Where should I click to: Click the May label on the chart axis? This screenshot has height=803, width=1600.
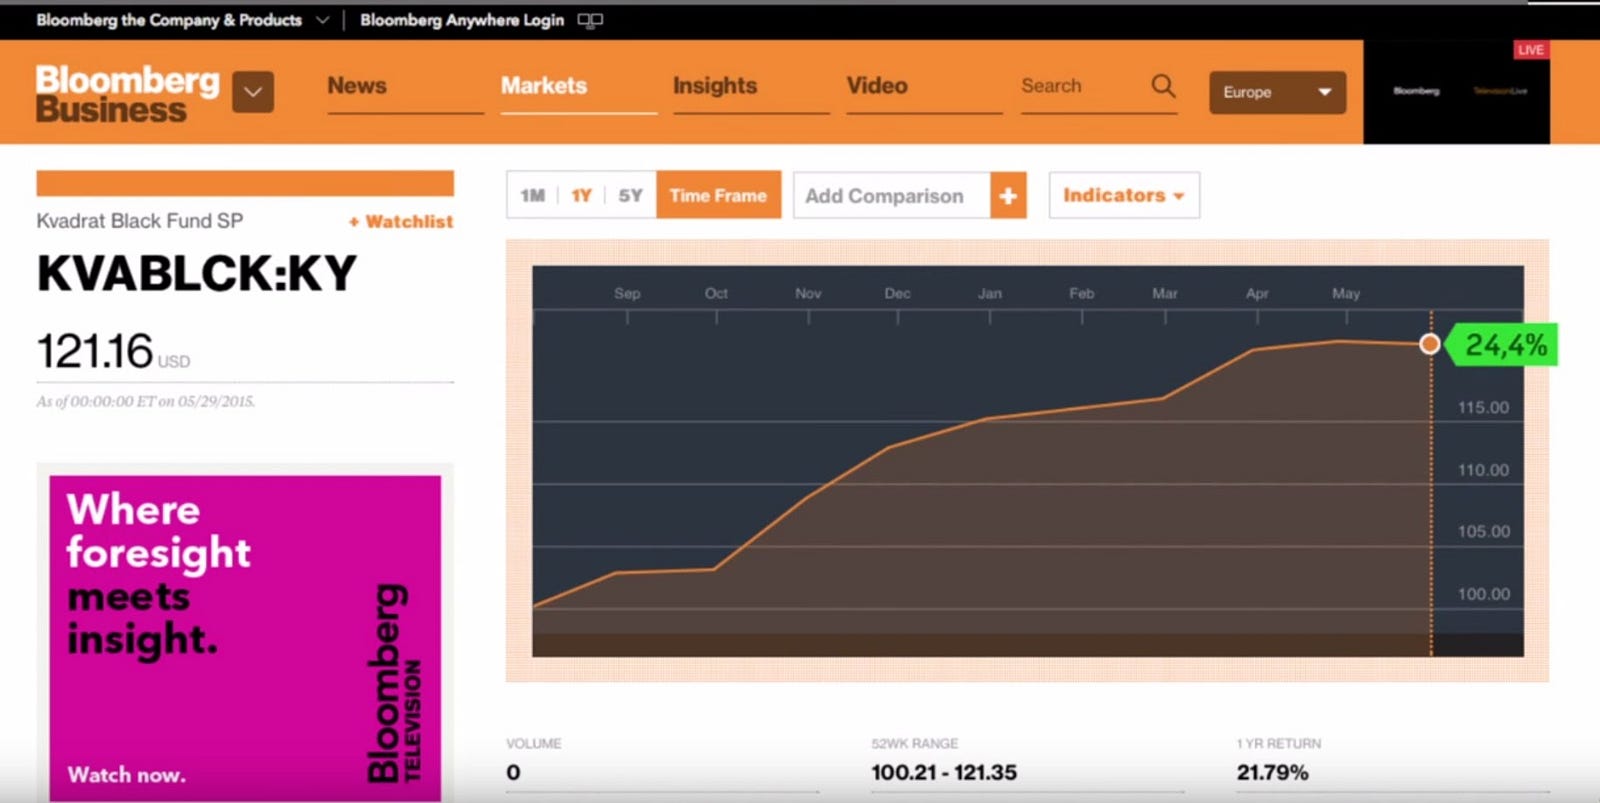(1346, 293)
